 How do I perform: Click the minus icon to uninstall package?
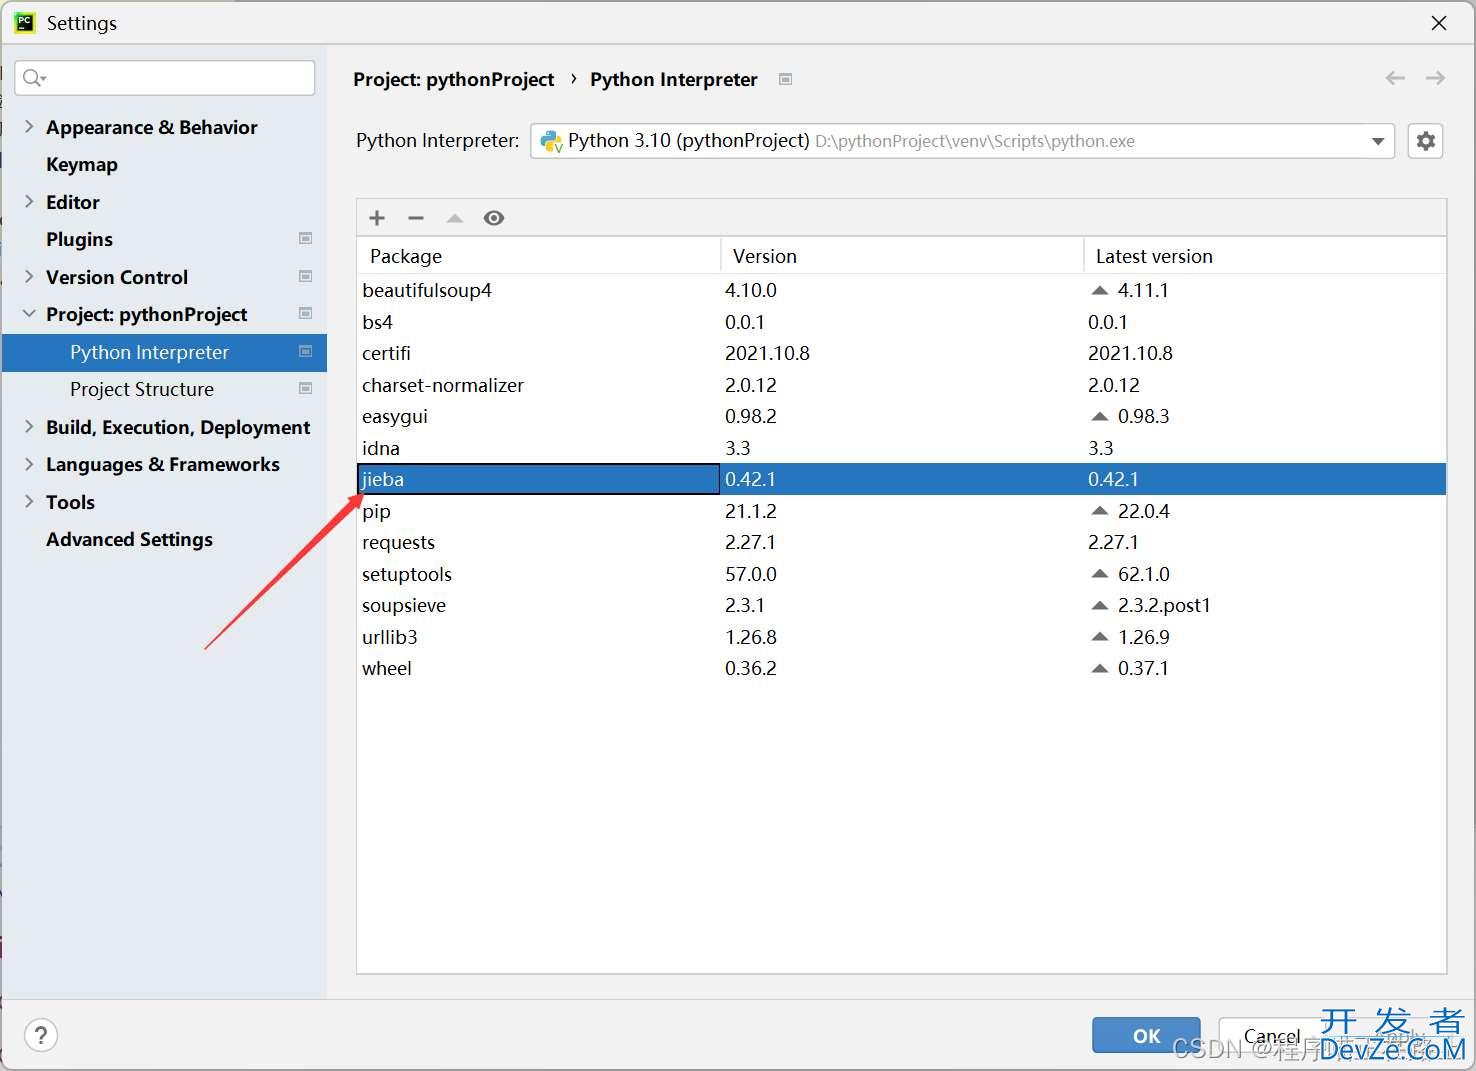click(416, 218)
